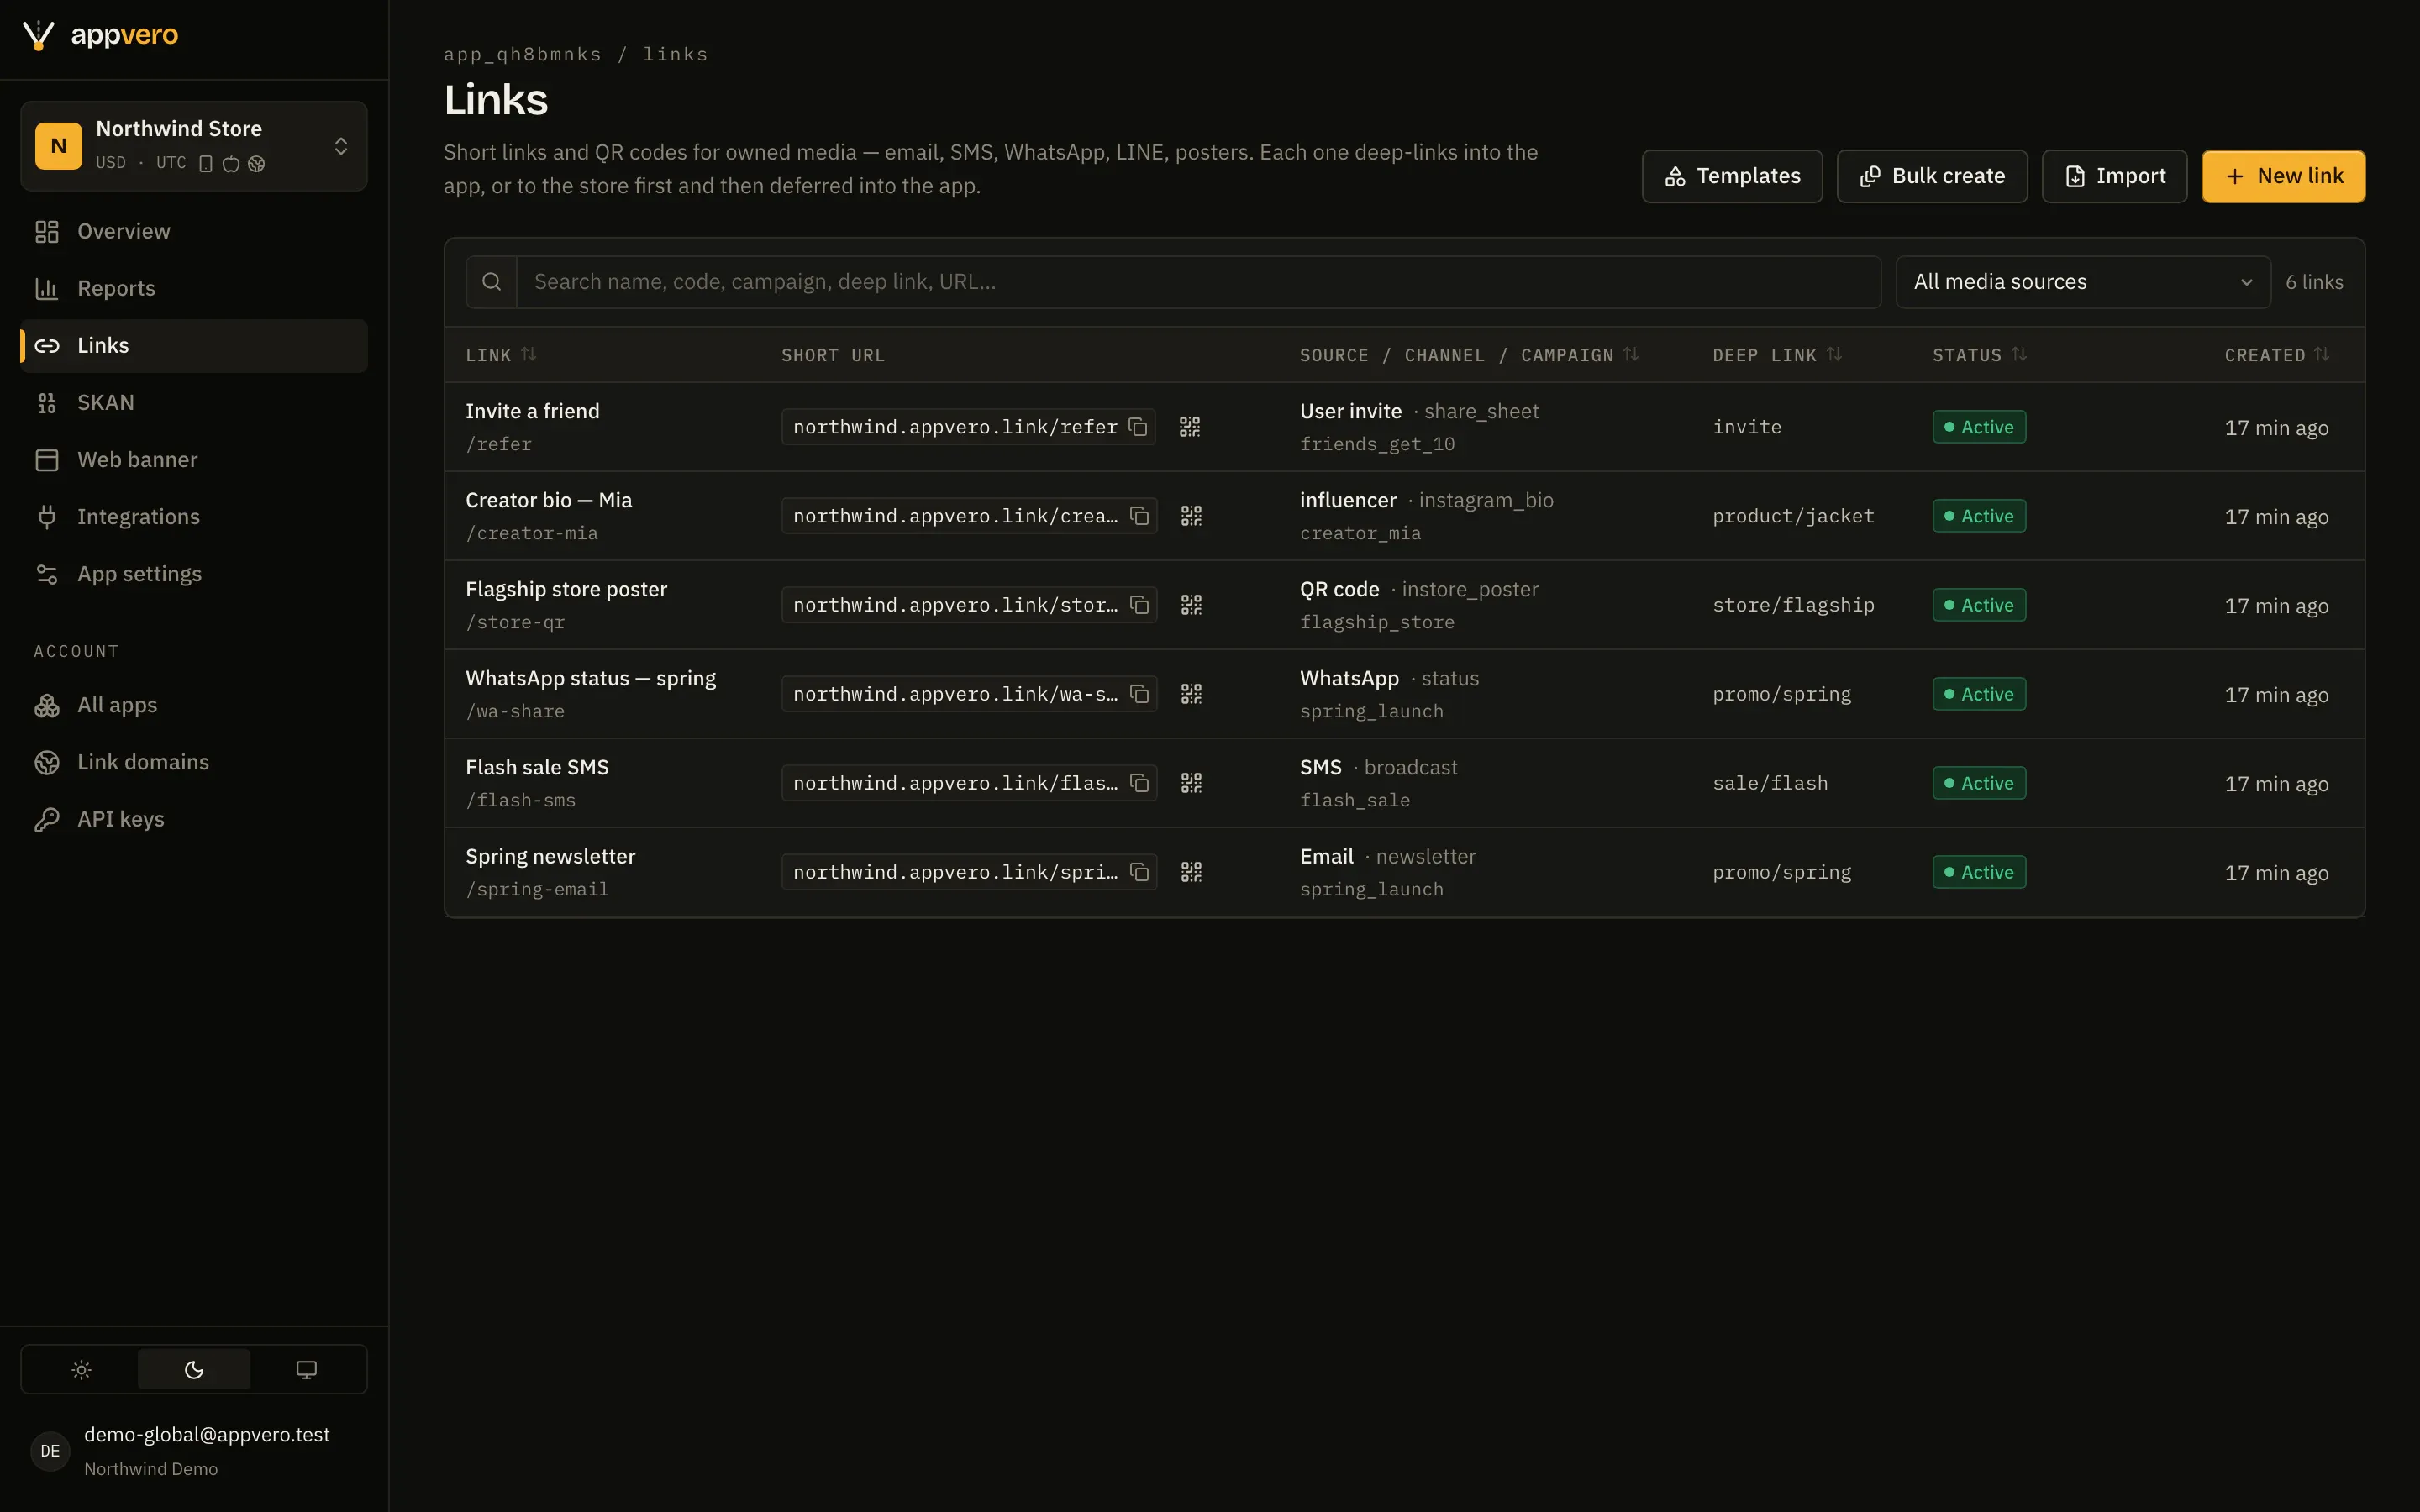Copy the Spring newsletter short URL

pyautogui.click(x=1139, y=872)
